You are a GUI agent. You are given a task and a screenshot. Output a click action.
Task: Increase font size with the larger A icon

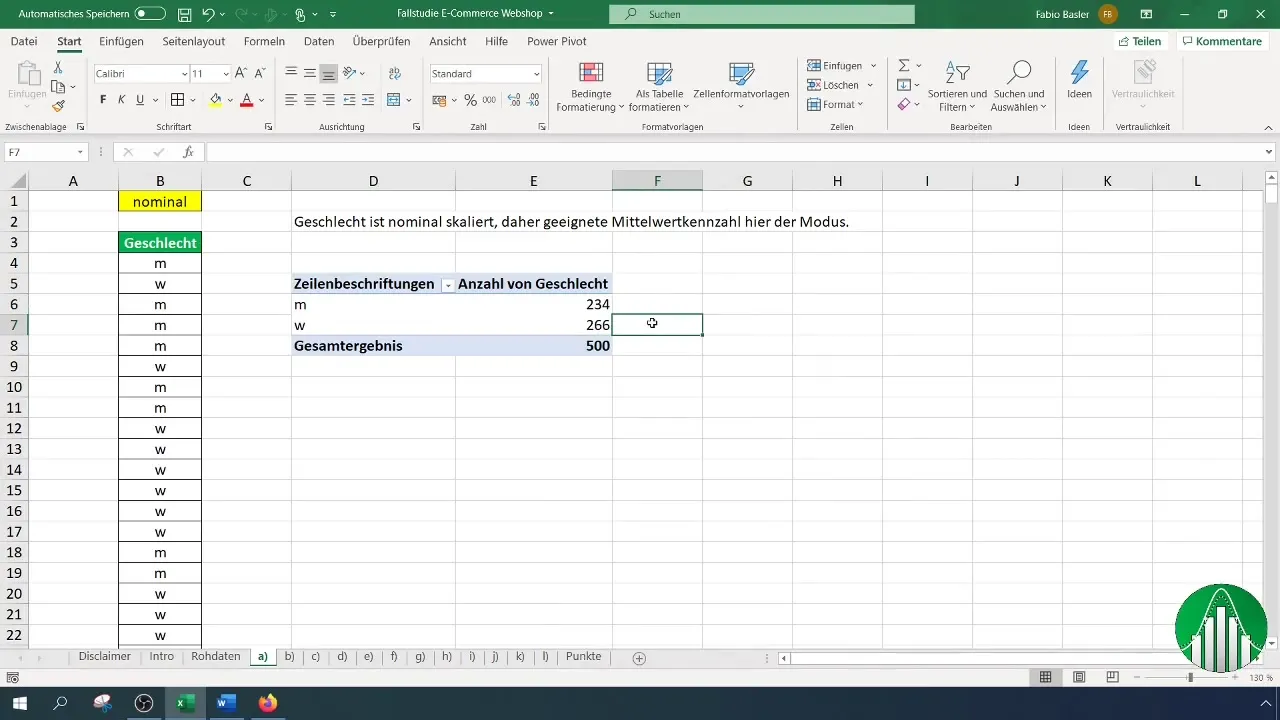click(241, 74)
